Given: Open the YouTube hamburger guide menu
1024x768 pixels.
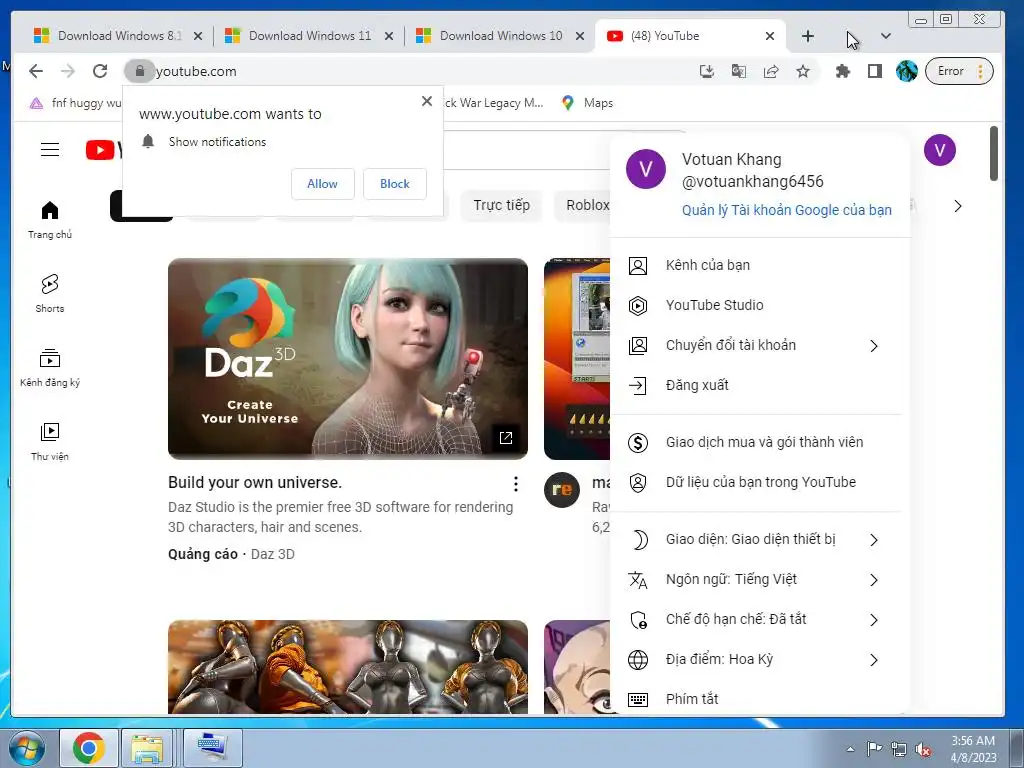Looking at the screenshot, I should click(x=50, y=150).
